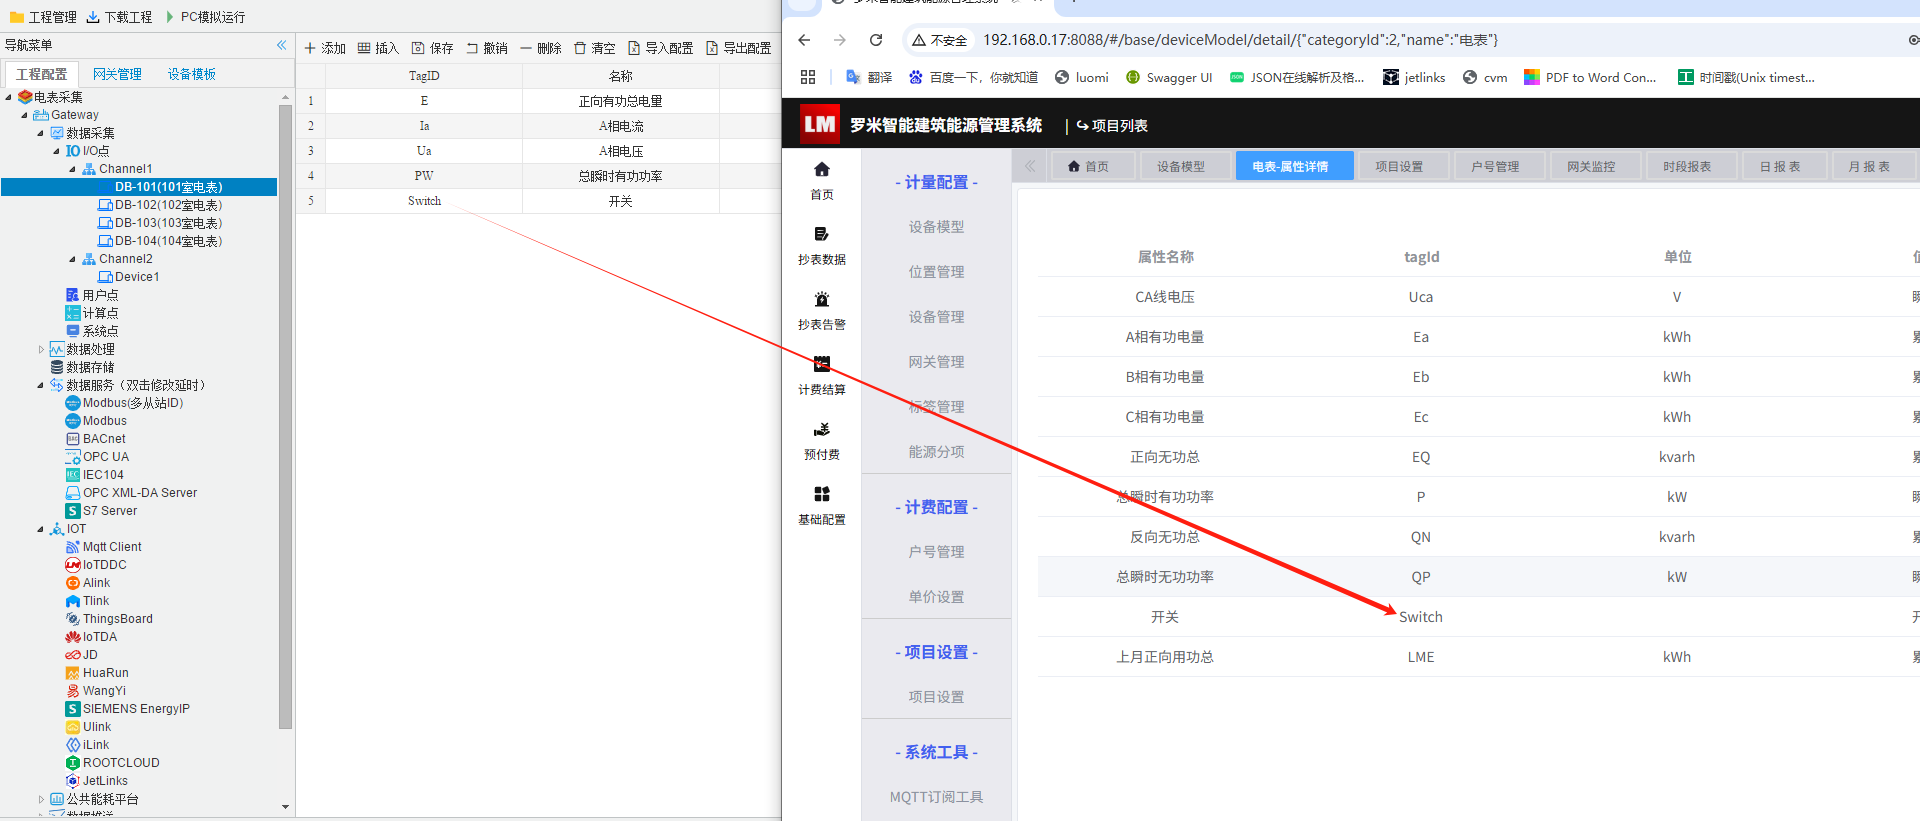Screen dimensions: 1920x821
Task: Open 网关管理 in web side menu
Action: click(936, 362)
